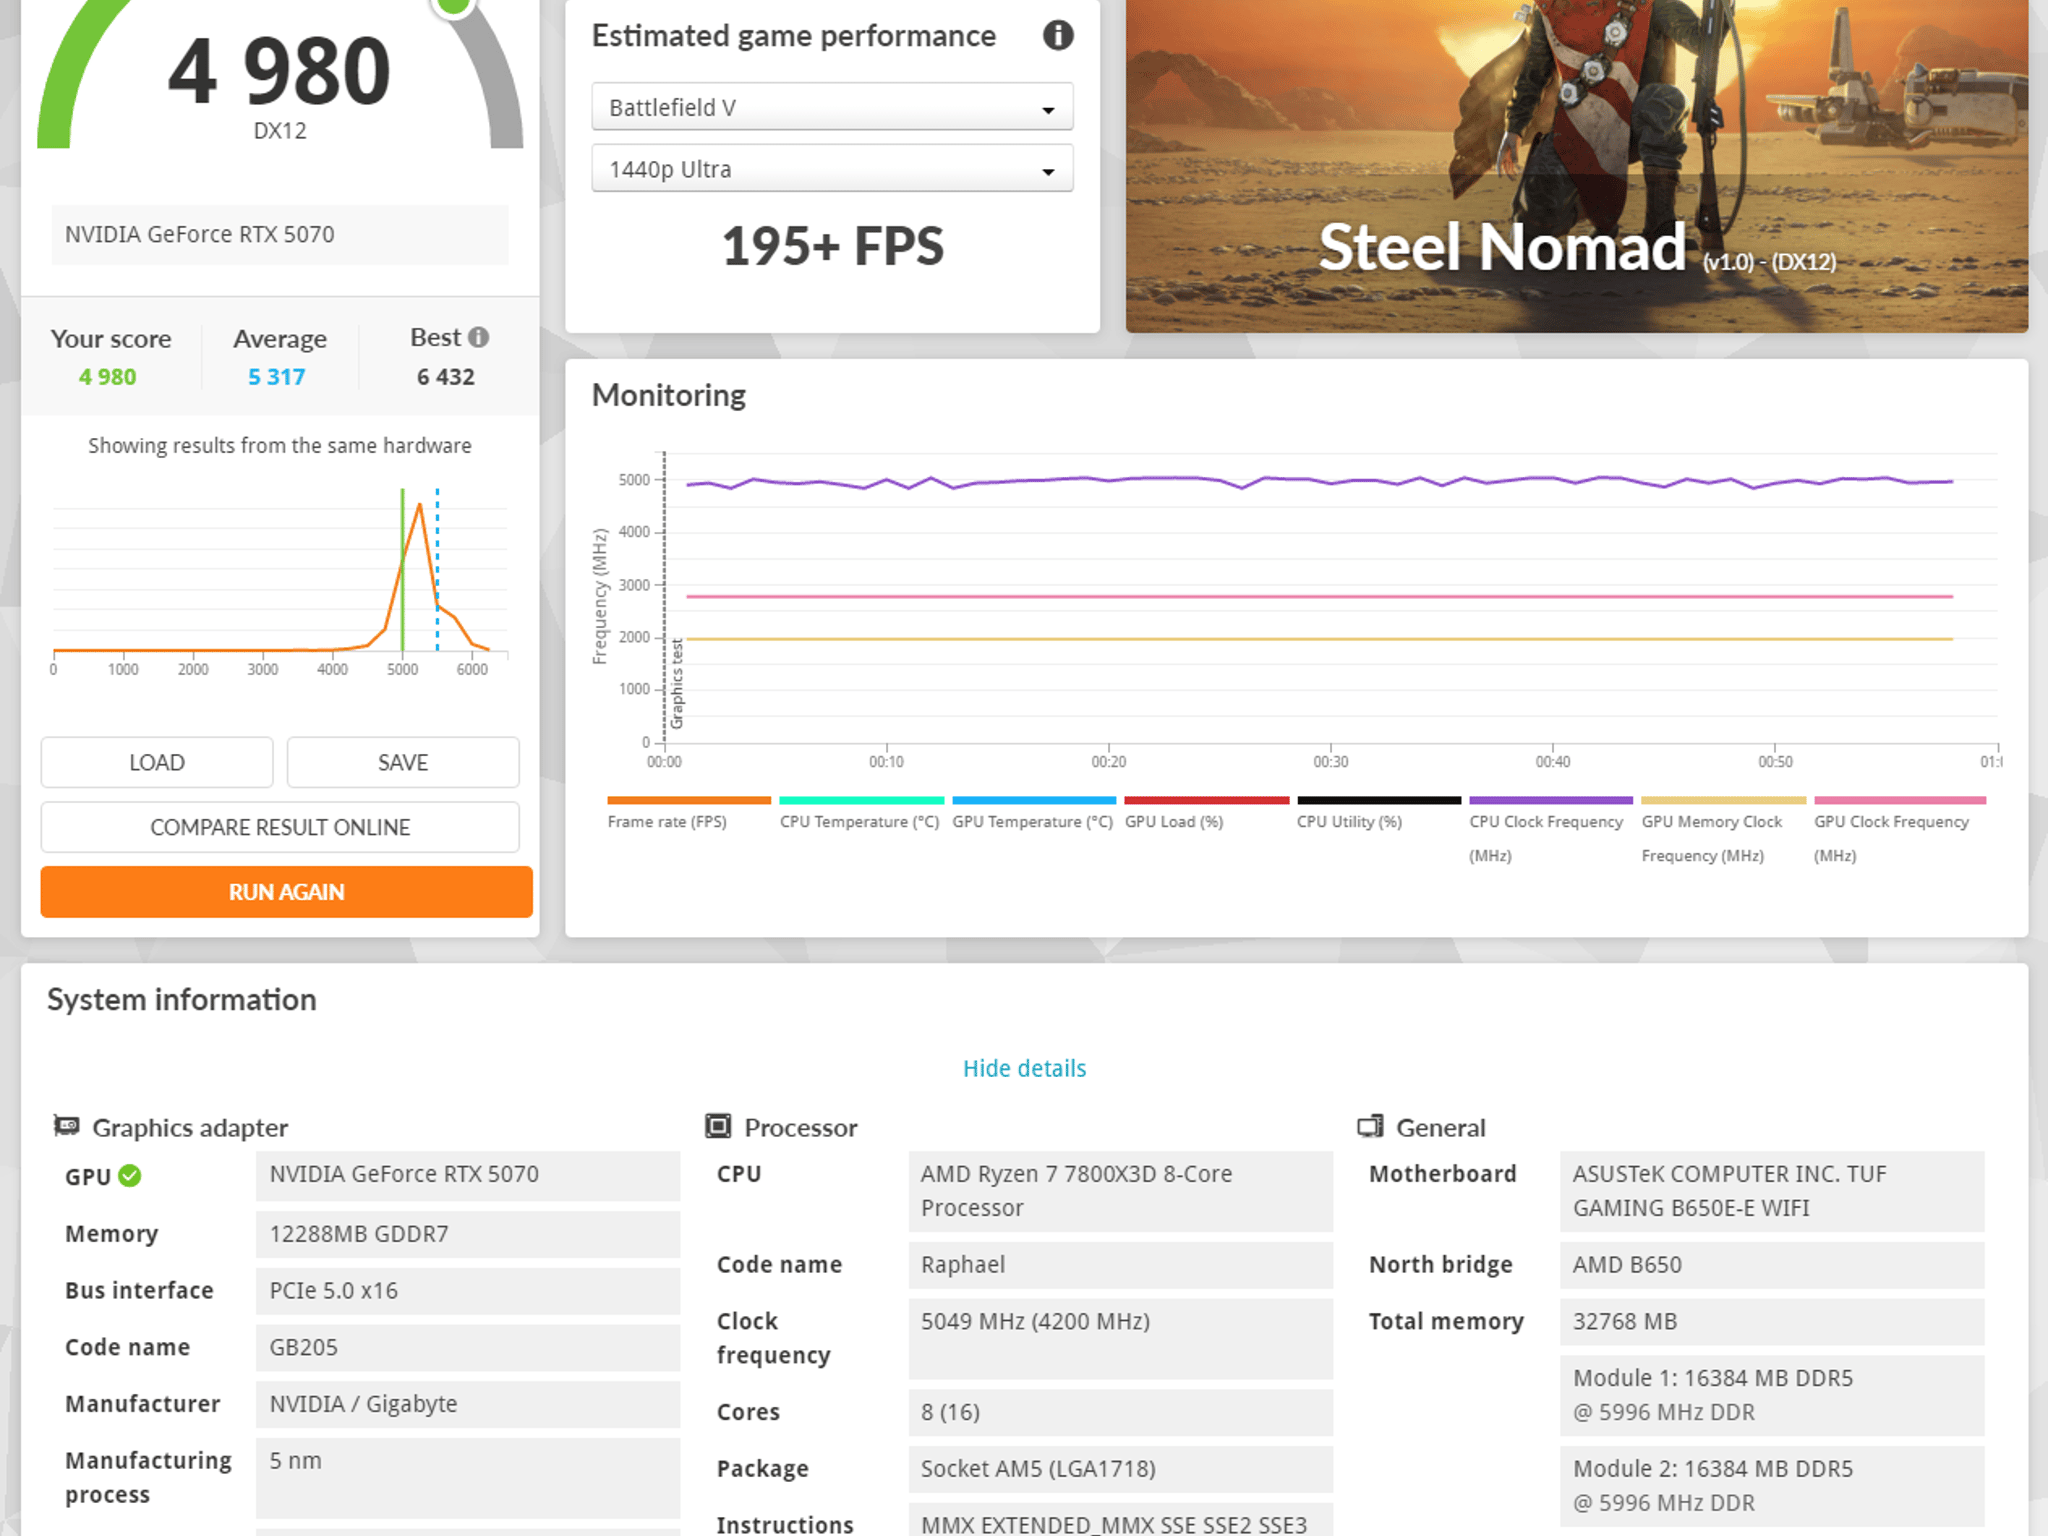Click the Bus interface value PCIe 5.0 x16

coord(468,1292)
